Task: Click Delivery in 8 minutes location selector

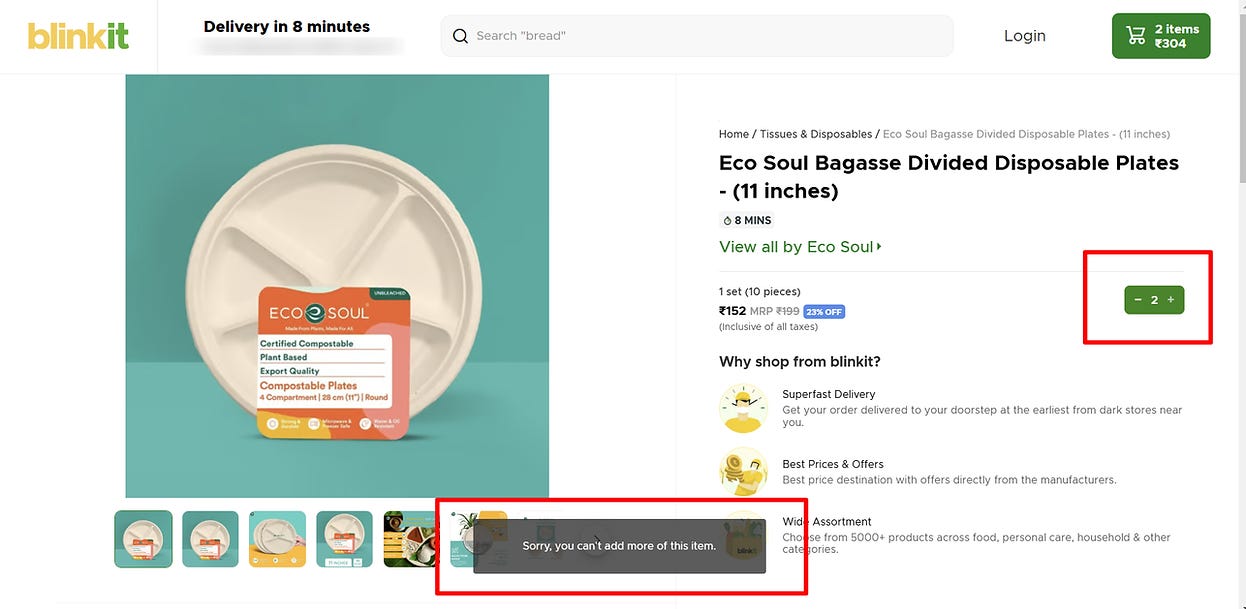Action: (x=287, y=27)
